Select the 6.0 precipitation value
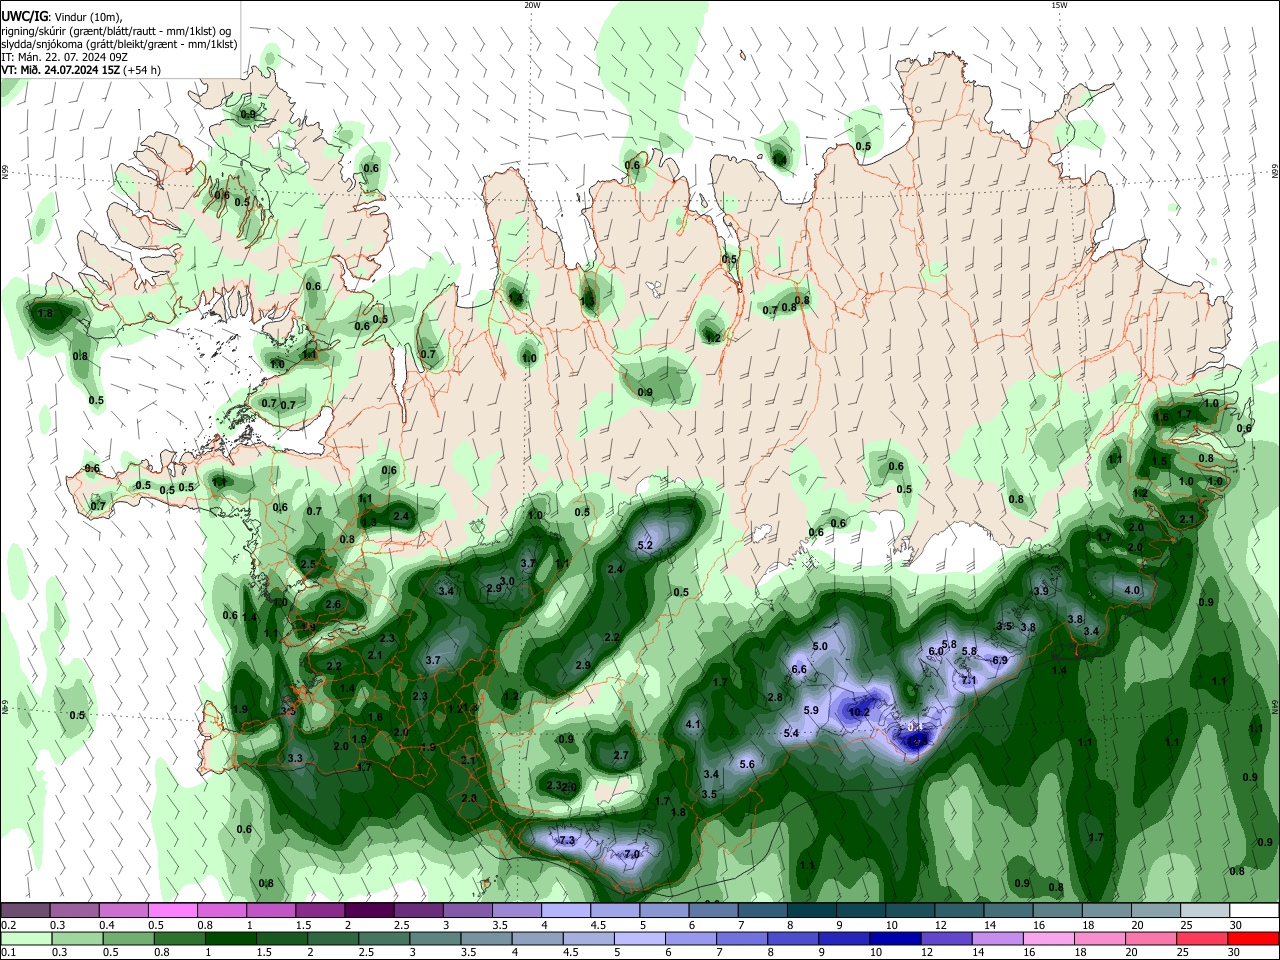This screenshot has width=1280, height=960. tap(936, 651)
